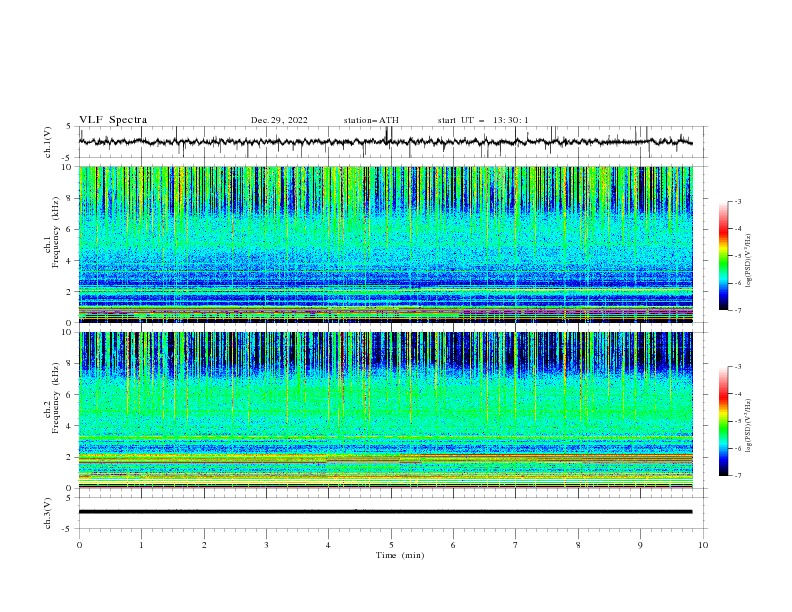Click the "ch.3(V)" axis label
792x612 pixels.
tap(48, 513)
